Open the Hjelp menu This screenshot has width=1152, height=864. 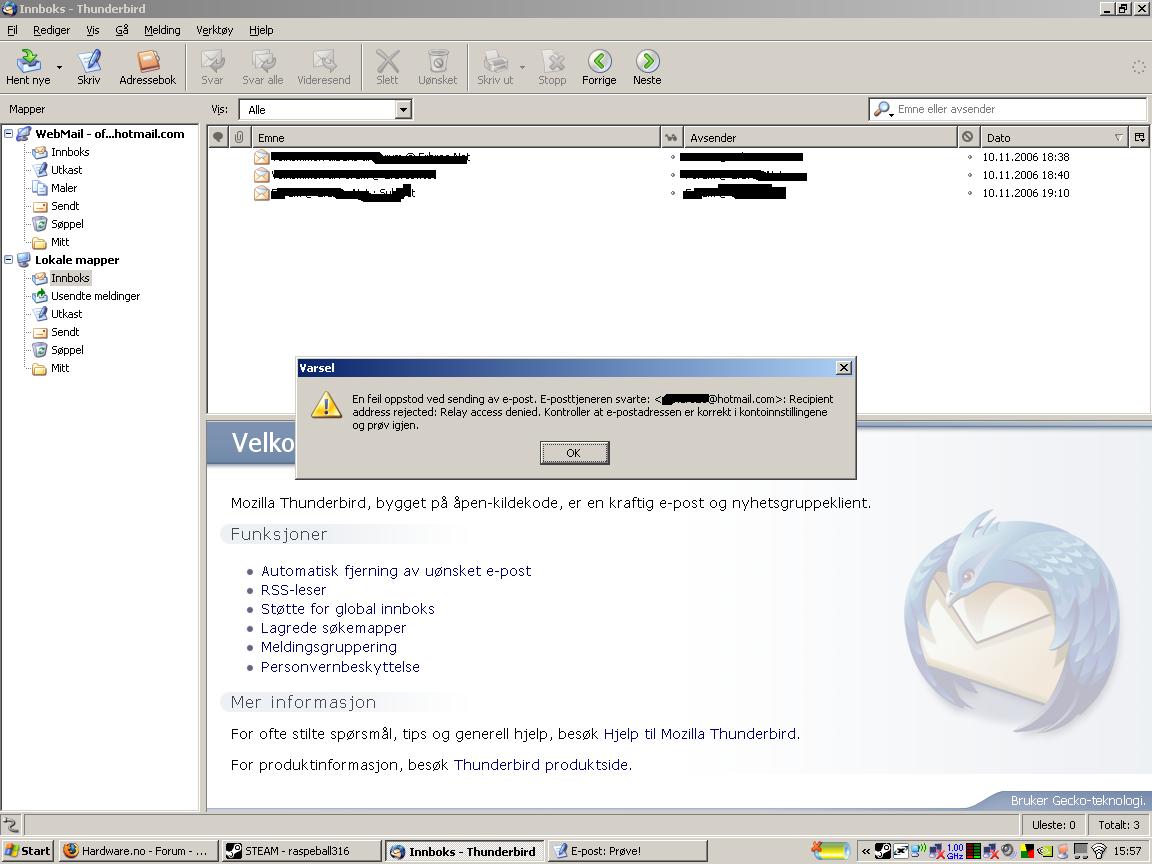[x=261, y=30]
